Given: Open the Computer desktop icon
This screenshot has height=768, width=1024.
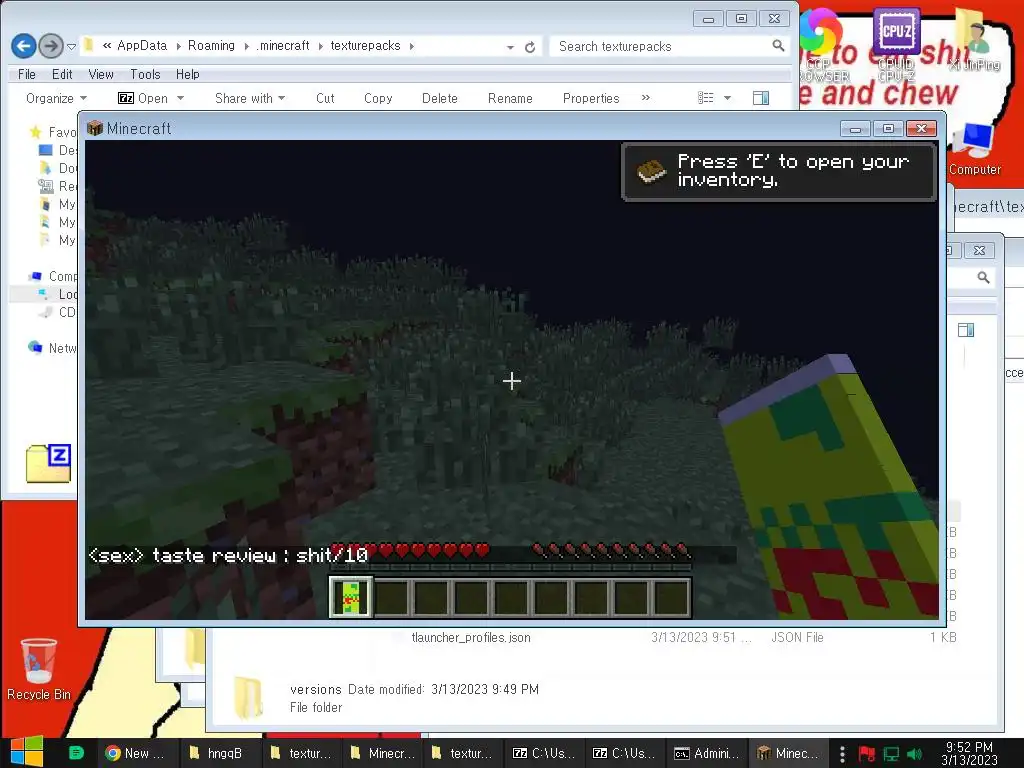Looking at the screenshot, I should click(974, 150).
